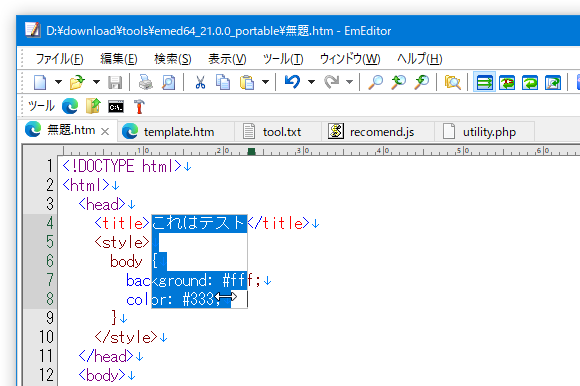Close the 無題.htm tab

click(105, 131)
